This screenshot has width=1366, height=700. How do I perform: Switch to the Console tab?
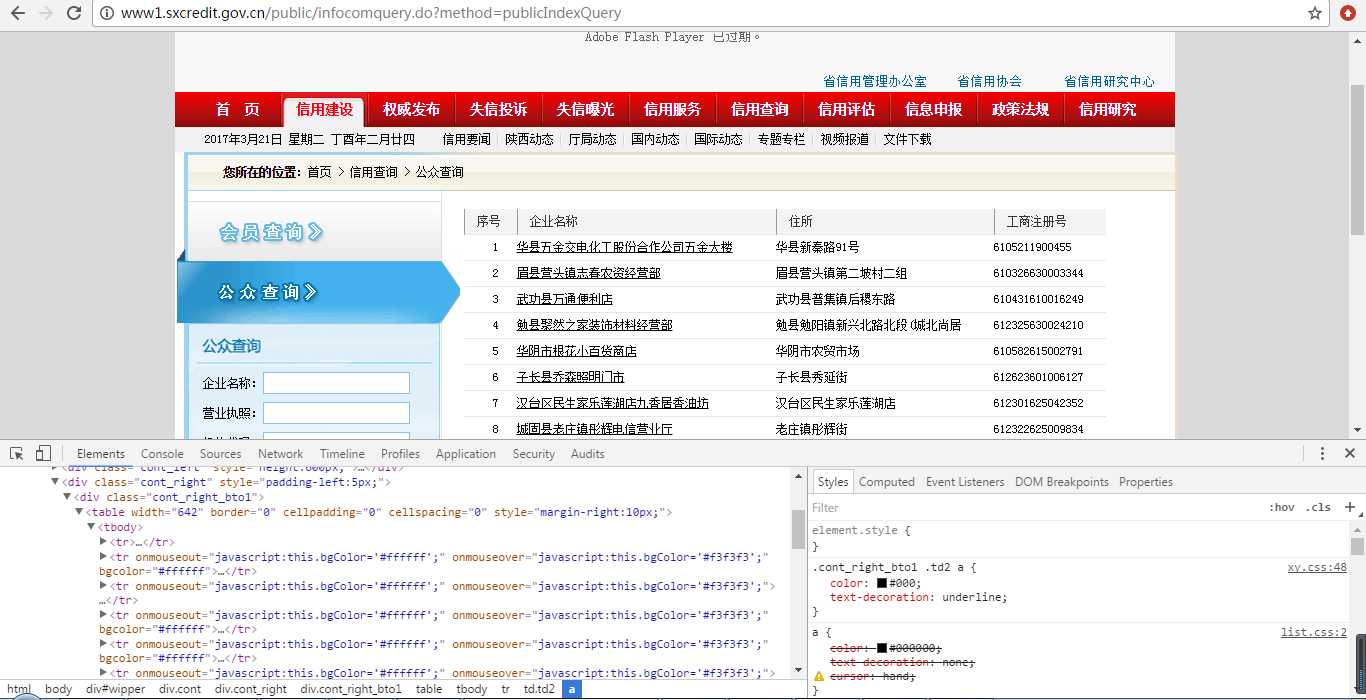pyautogui.click(x=162, y=453)
